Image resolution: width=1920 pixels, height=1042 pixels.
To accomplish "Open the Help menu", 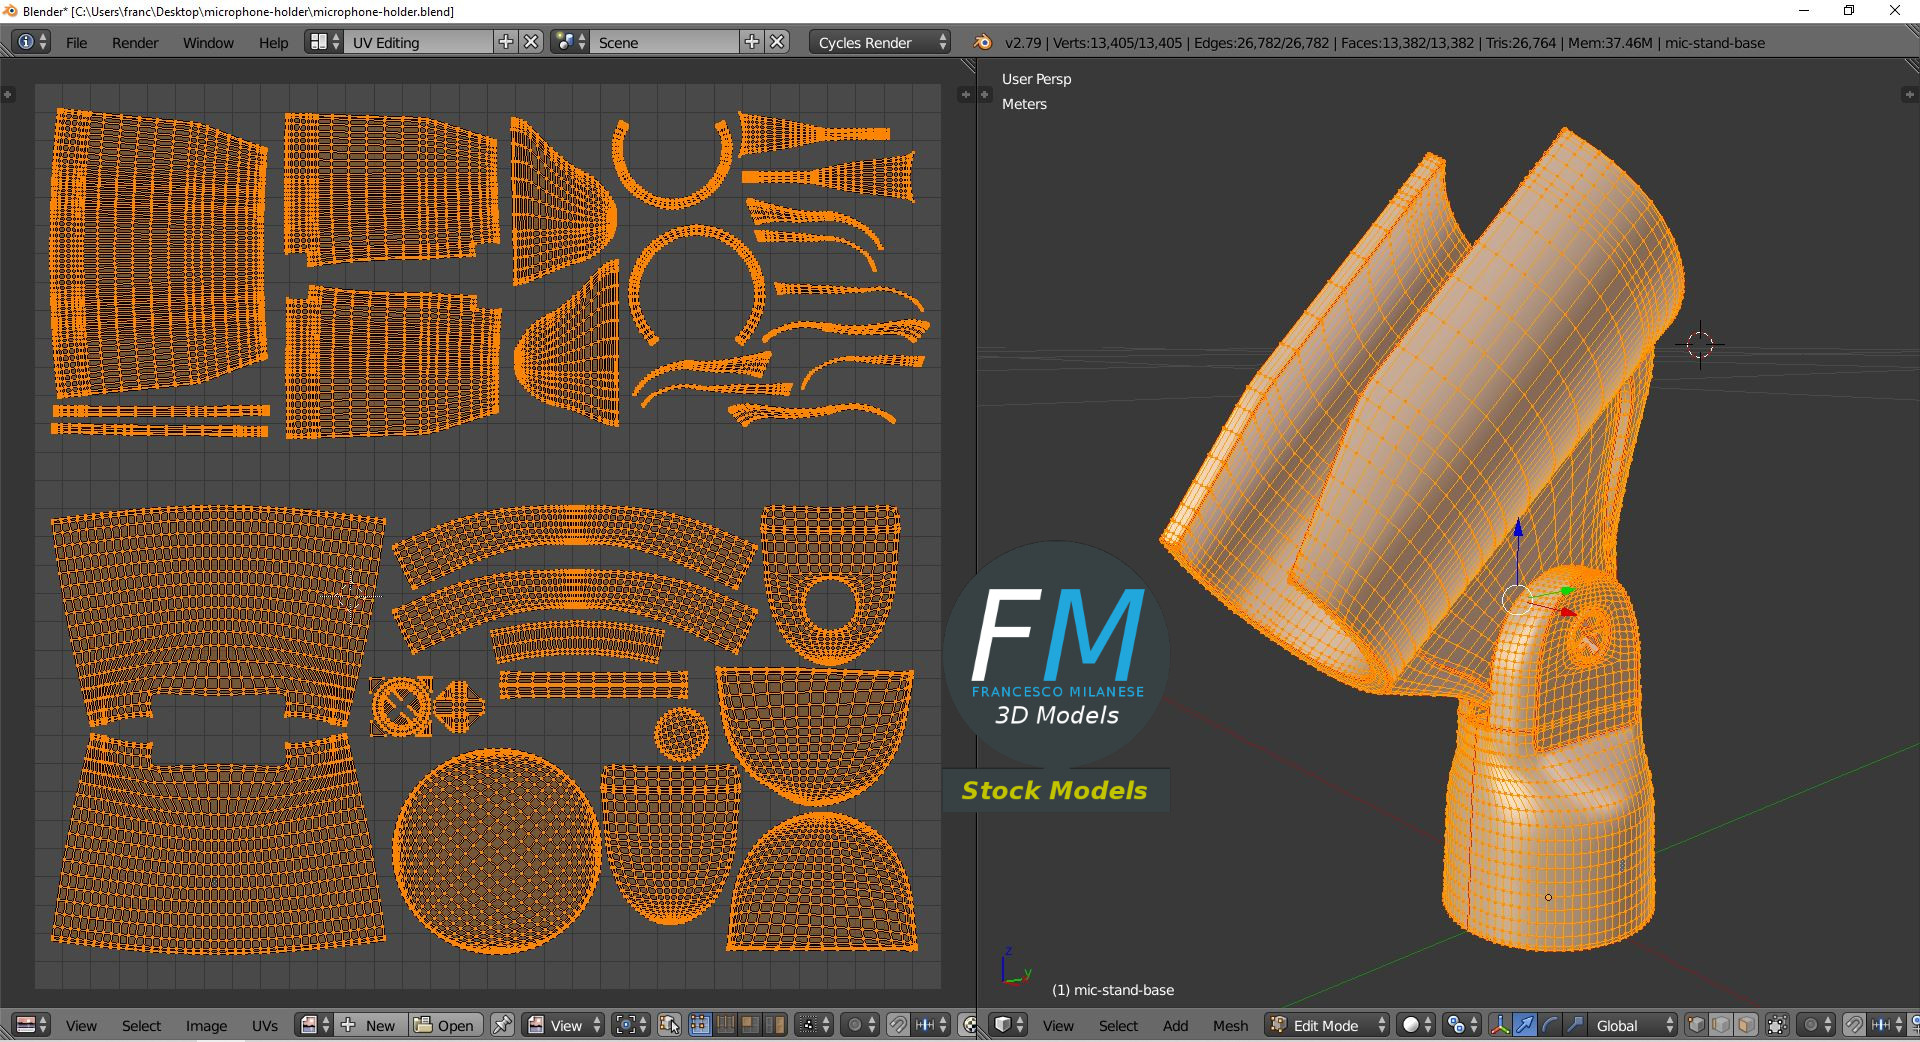I will (273, 43).
